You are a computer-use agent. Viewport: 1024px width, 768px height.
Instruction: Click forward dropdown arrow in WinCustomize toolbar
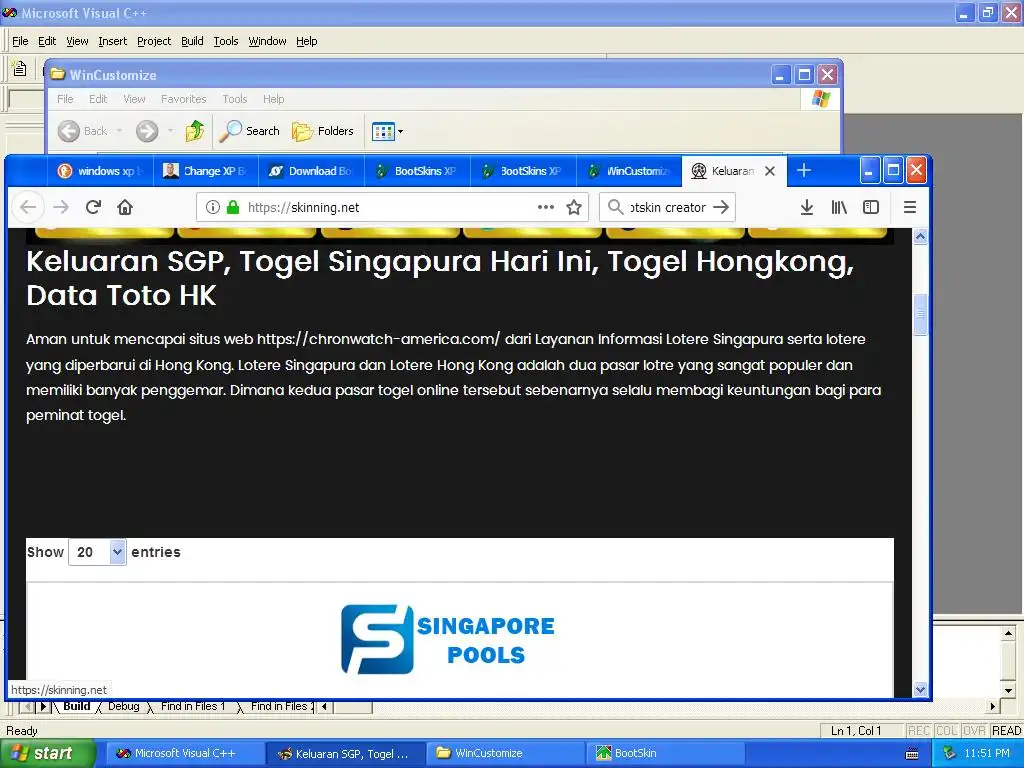coord(170,131)
